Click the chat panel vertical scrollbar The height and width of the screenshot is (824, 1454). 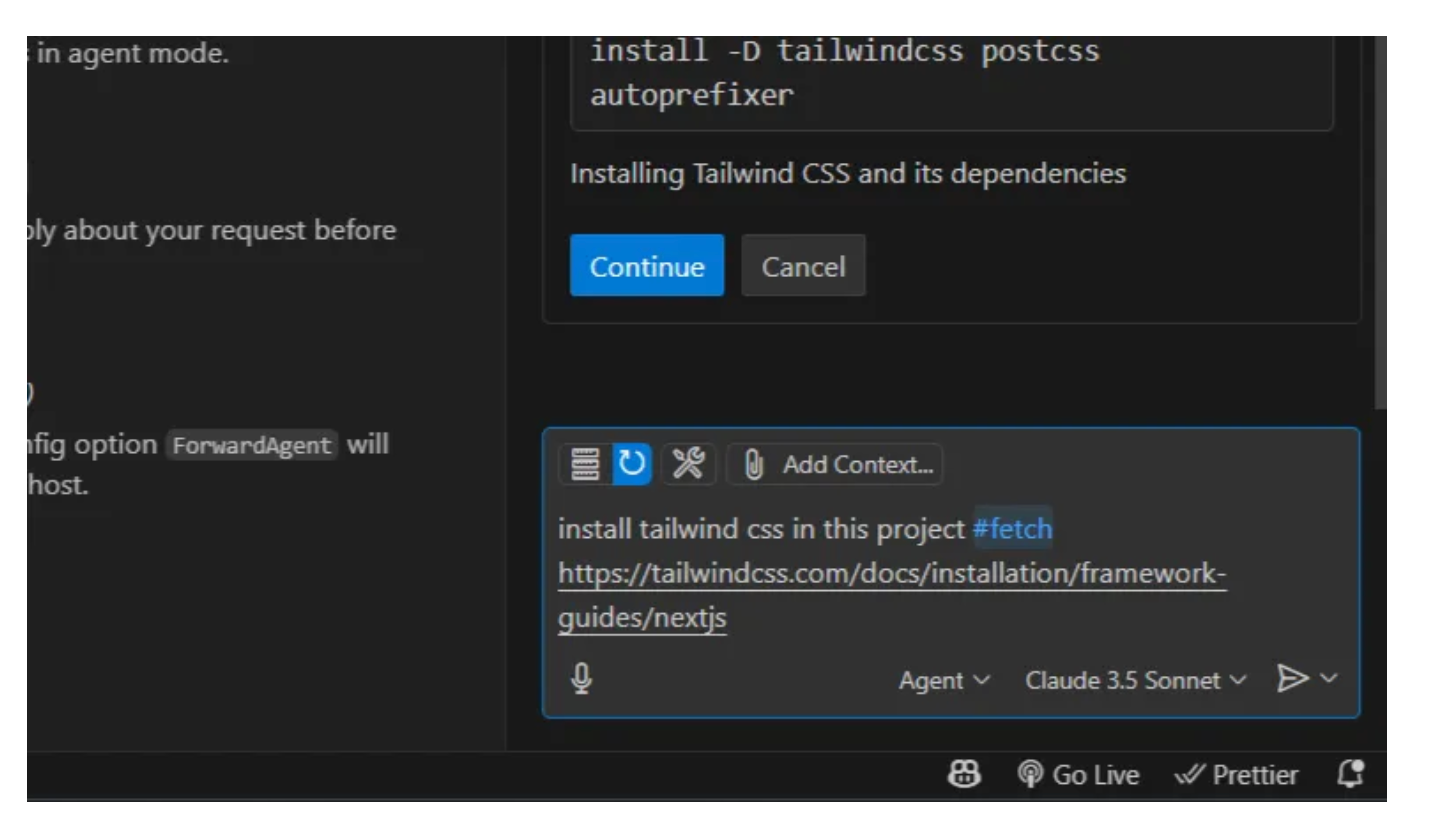tap(1380, 222)
